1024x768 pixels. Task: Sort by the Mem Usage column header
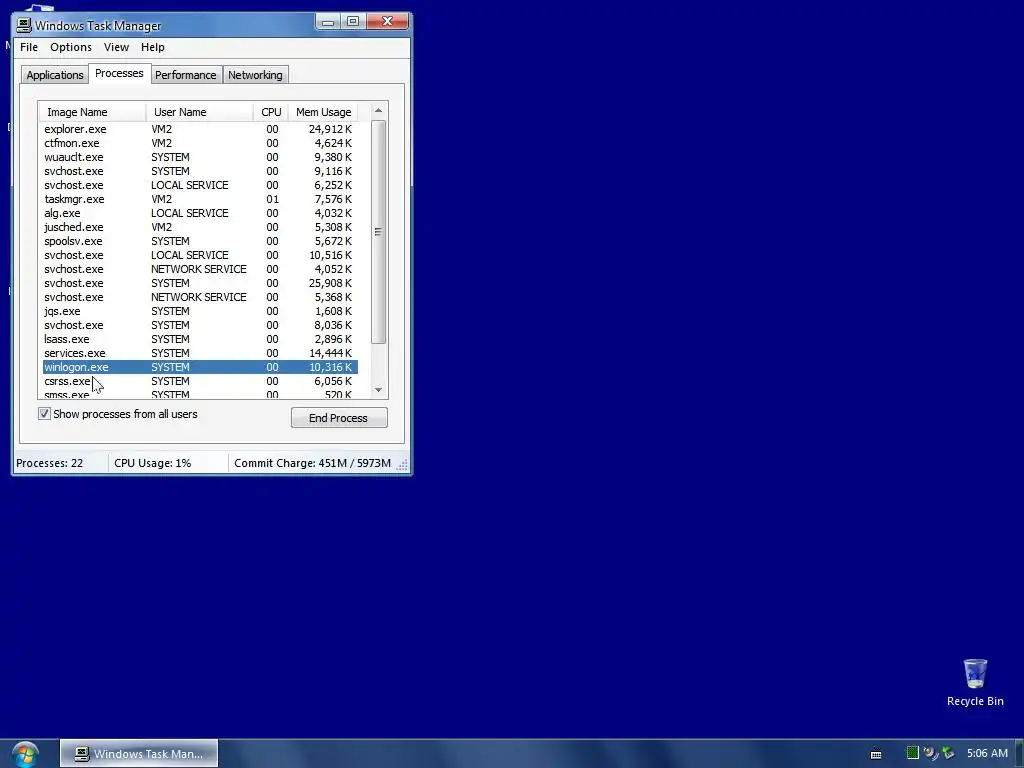(323, 112)
